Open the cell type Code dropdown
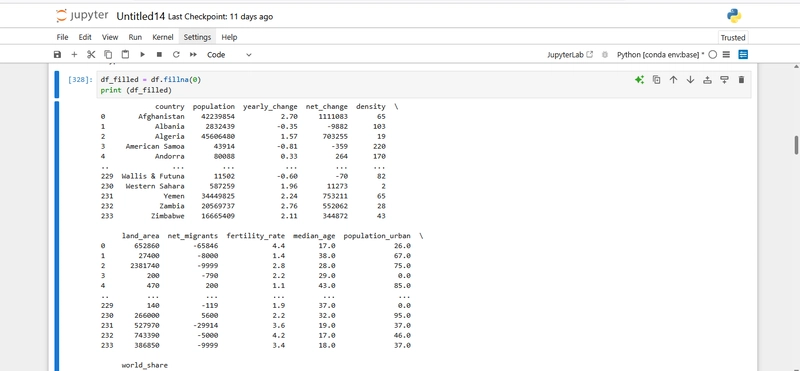800x371 pixels. (229, 55)
